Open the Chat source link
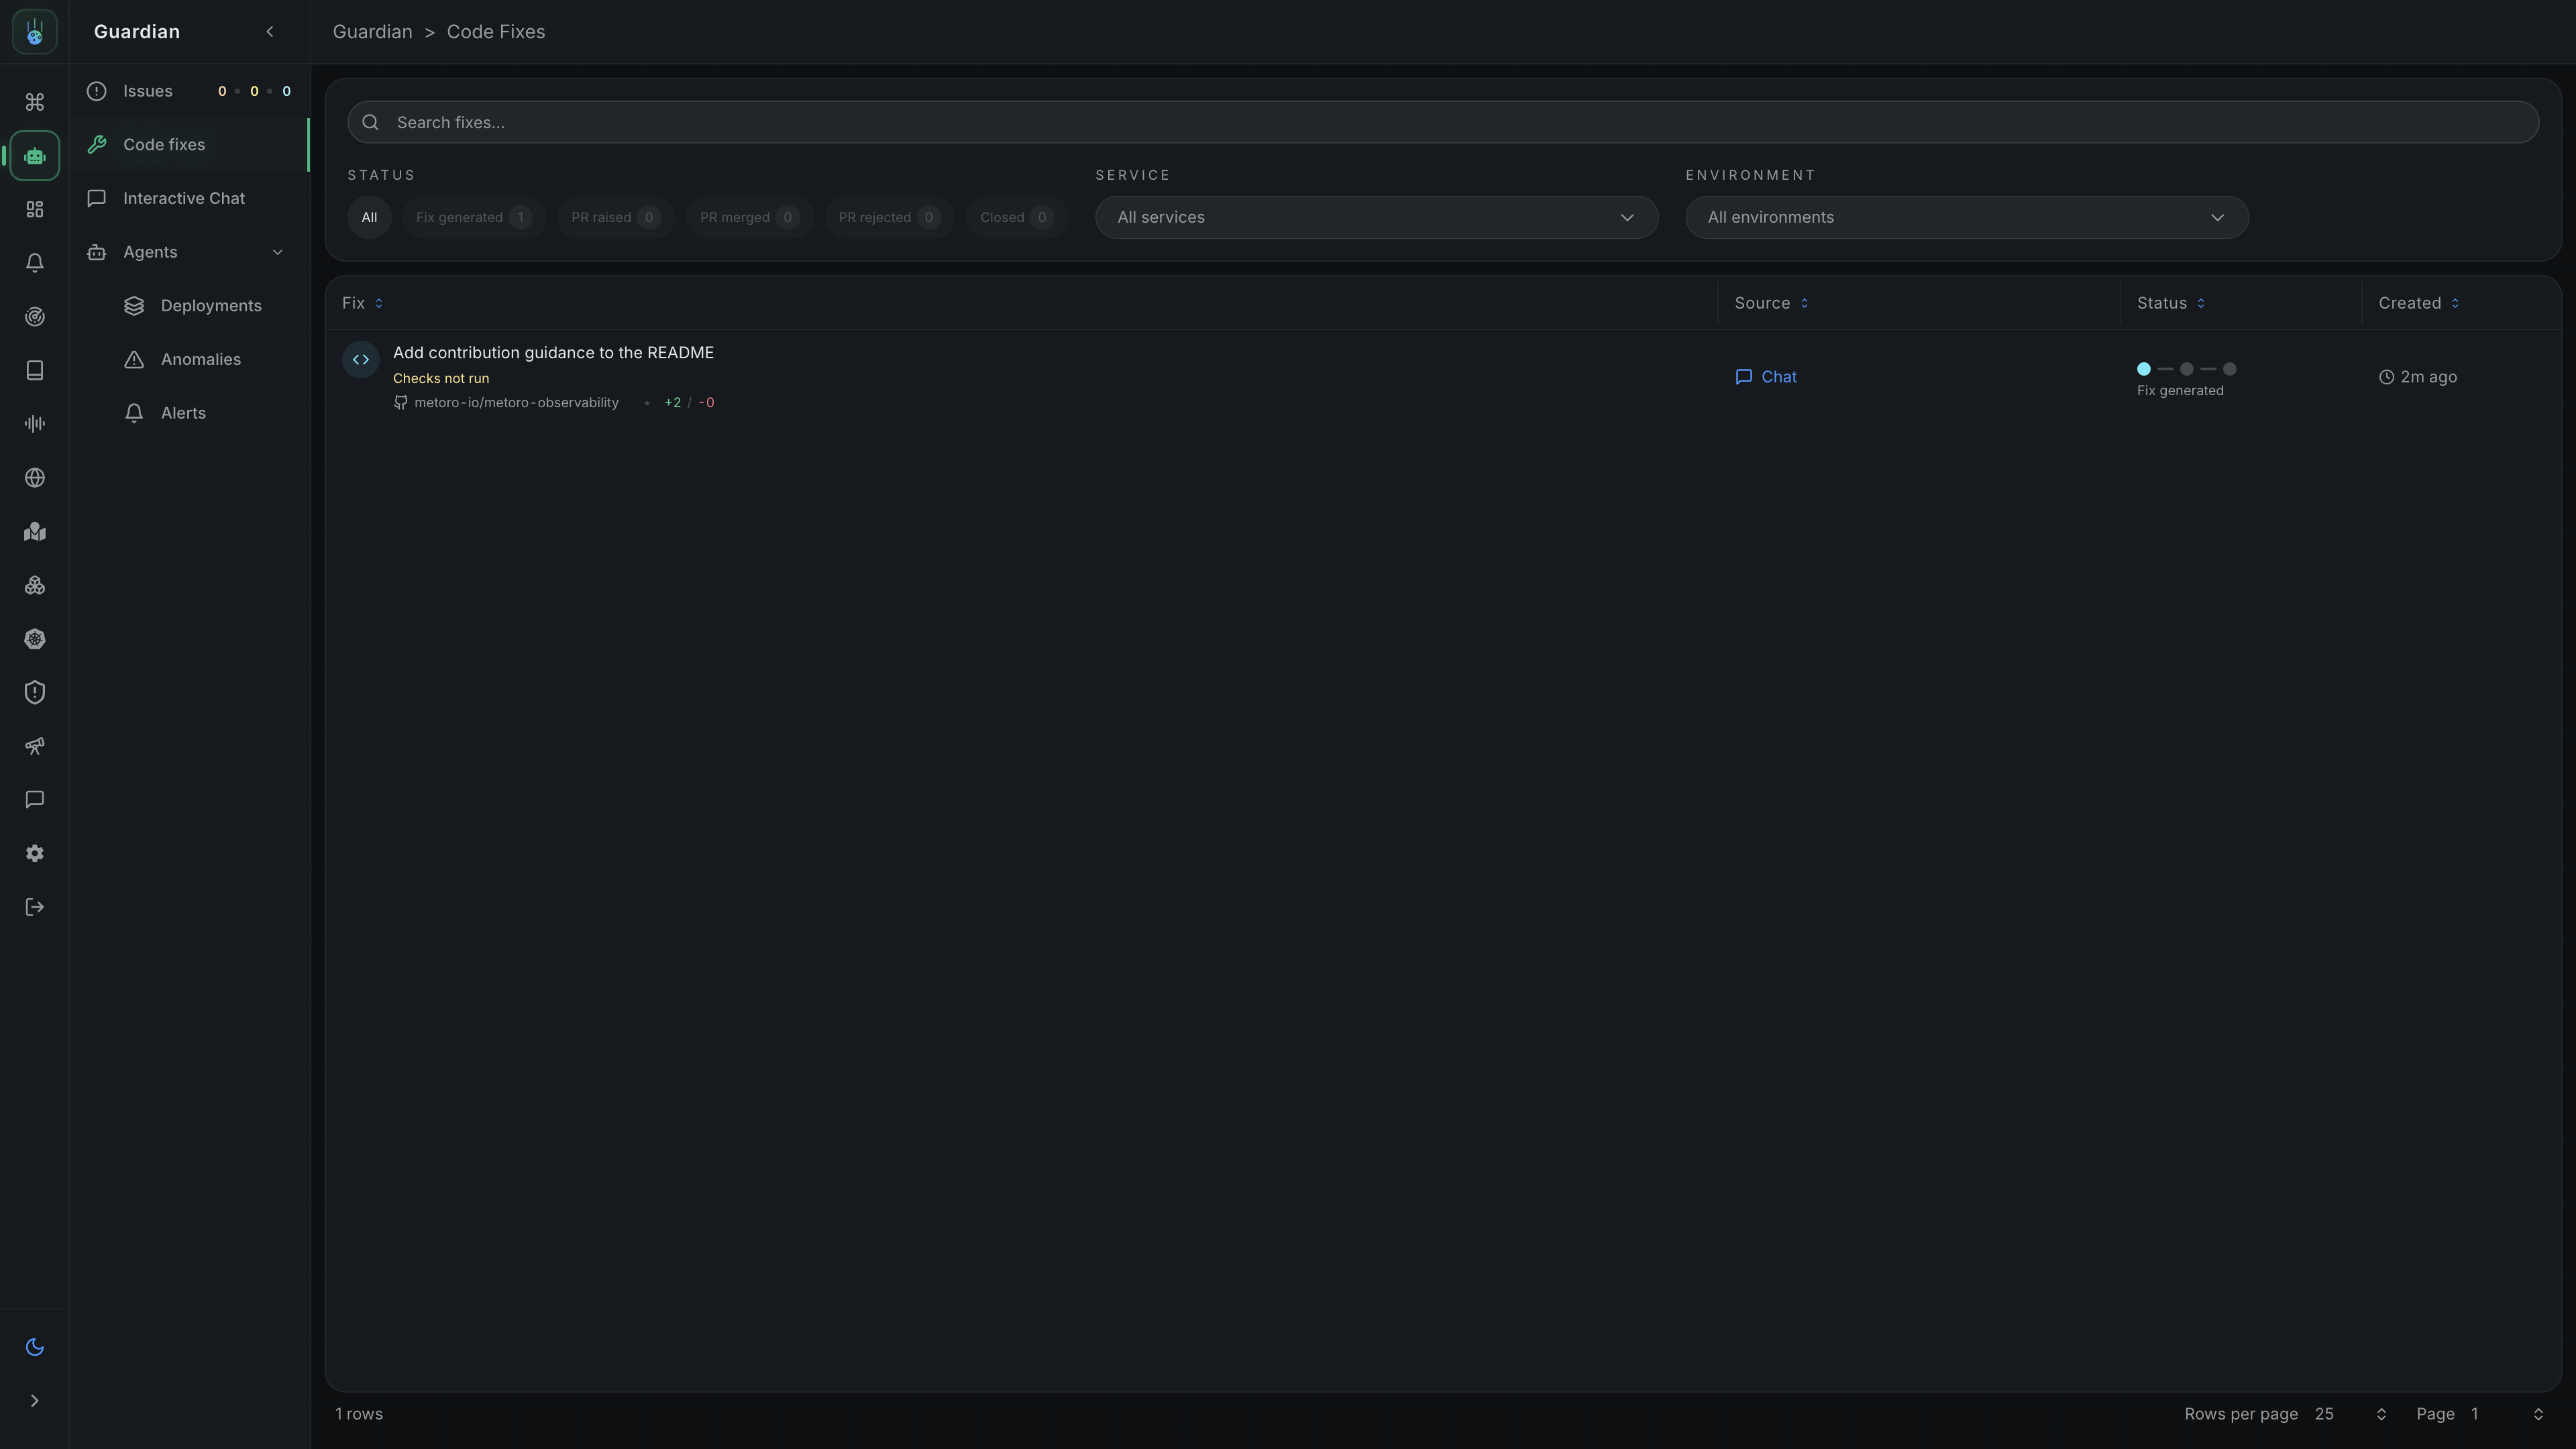 [1766, 377]
